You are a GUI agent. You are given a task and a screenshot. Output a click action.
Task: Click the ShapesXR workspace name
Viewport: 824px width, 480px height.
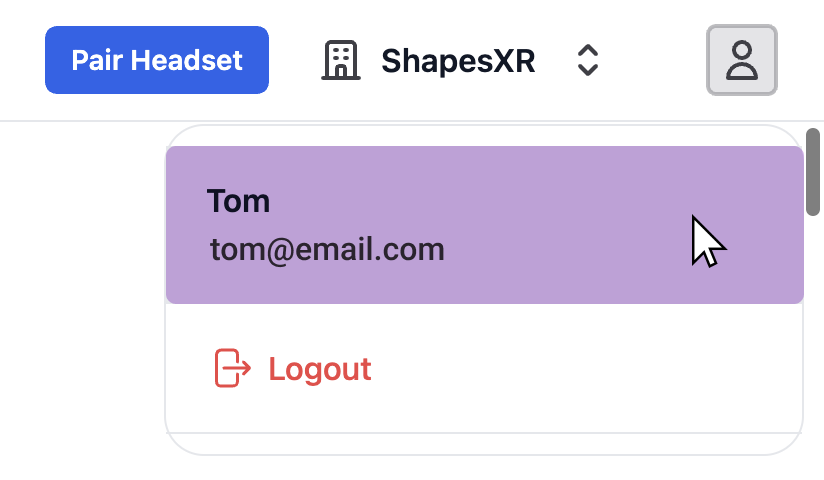click(x=458, y=61)
